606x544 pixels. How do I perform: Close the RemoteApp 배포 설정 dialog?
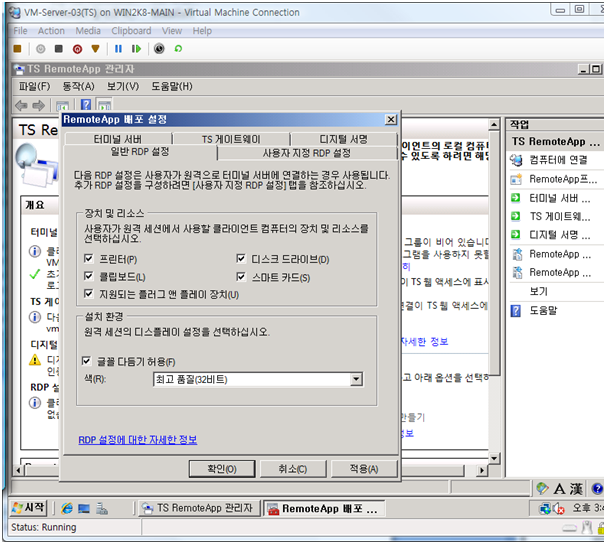(391, 120)
